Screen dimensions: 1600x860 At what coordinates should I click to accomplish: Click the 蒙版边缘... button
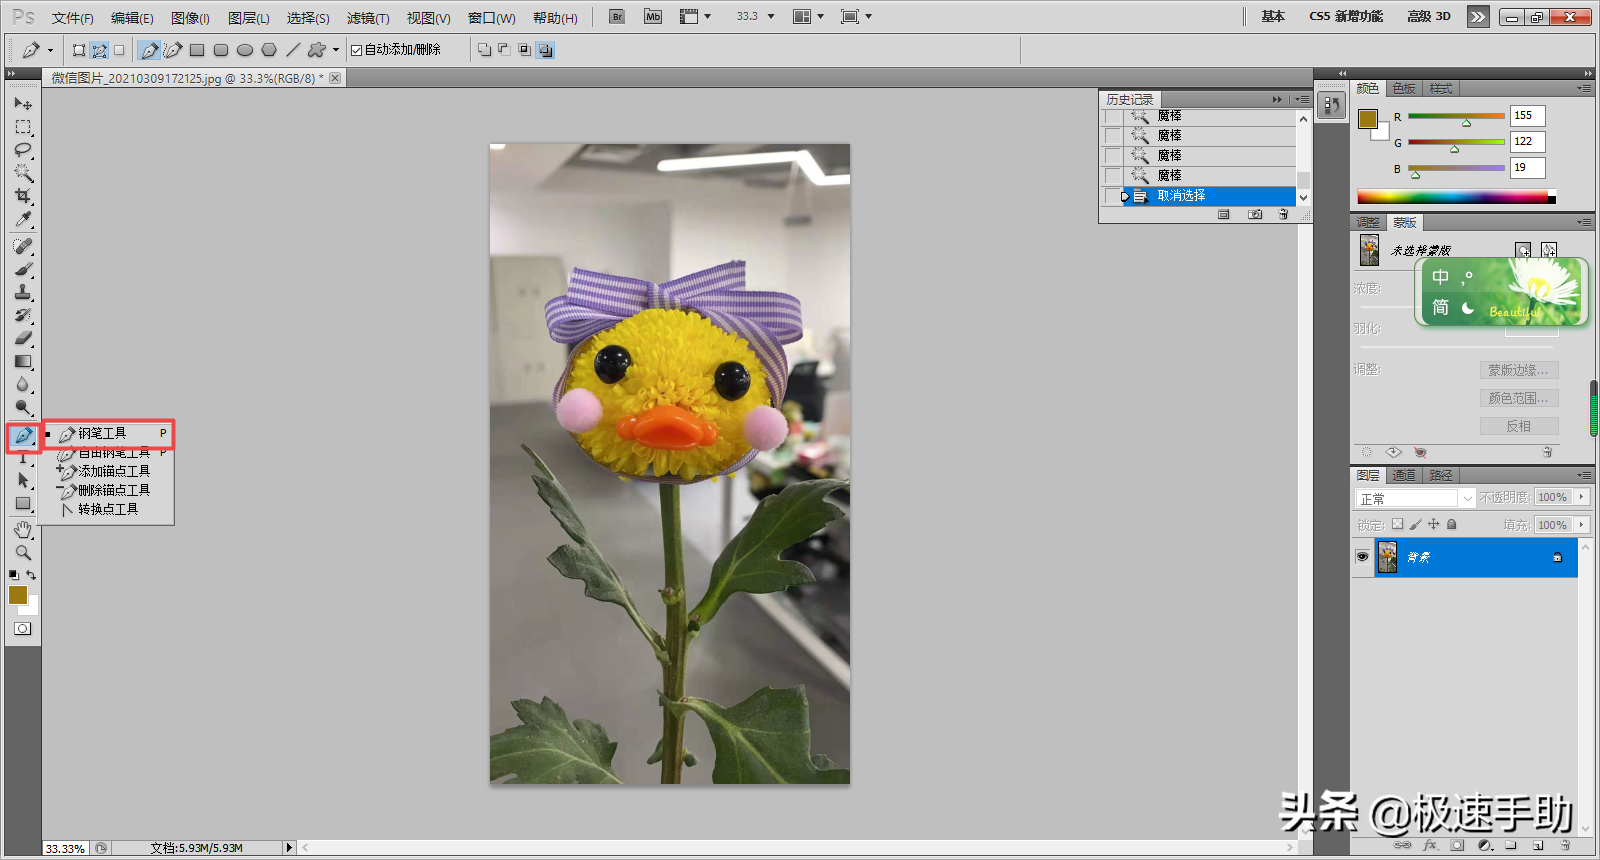1518,370
